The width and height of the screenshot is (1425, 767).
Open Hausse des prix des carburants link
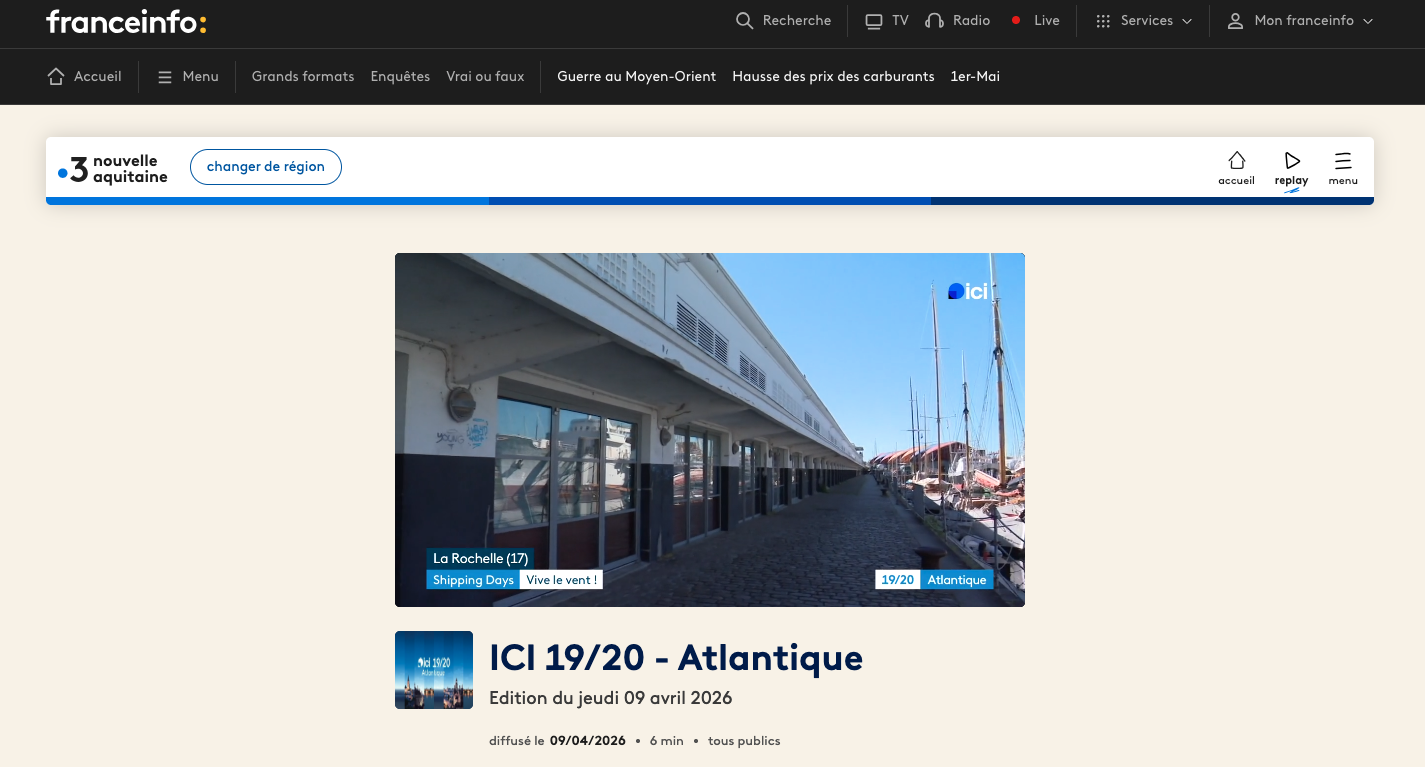coord(833,77)
